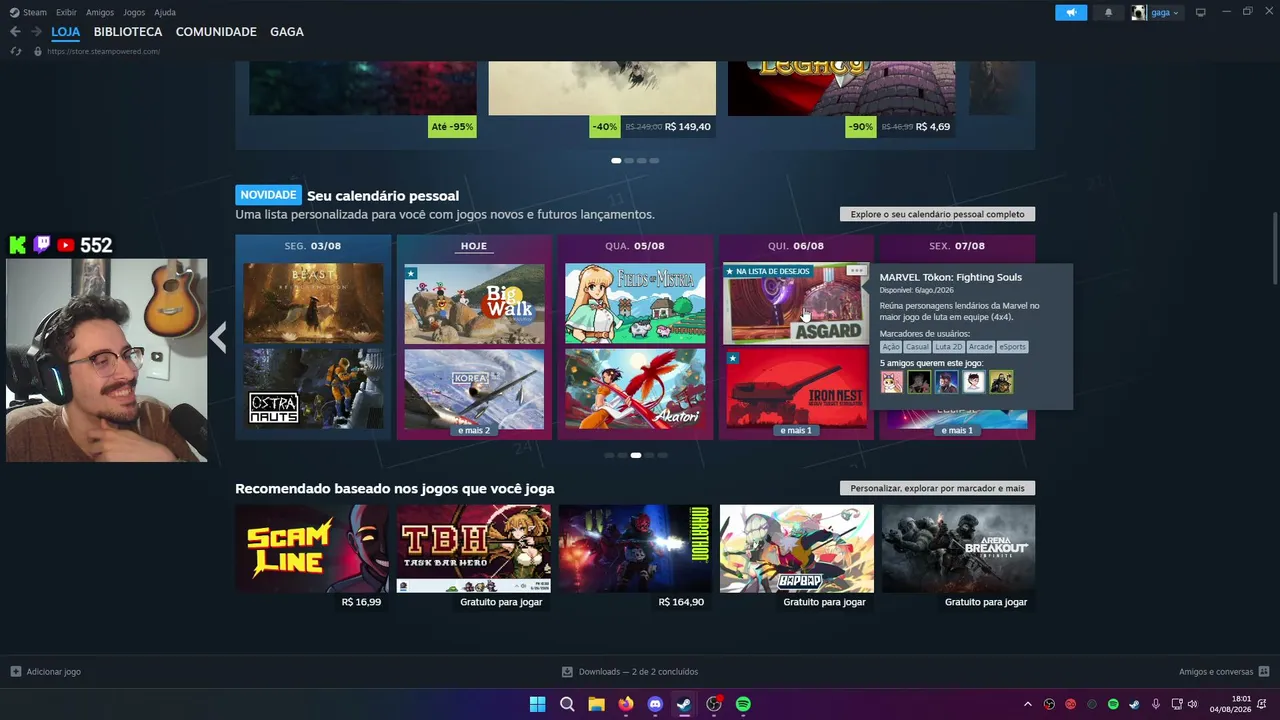This screenshot has width=1280, height=720.
Task: Click the Downloads icon in the bottom bar
Action: [x=567, y=672]
